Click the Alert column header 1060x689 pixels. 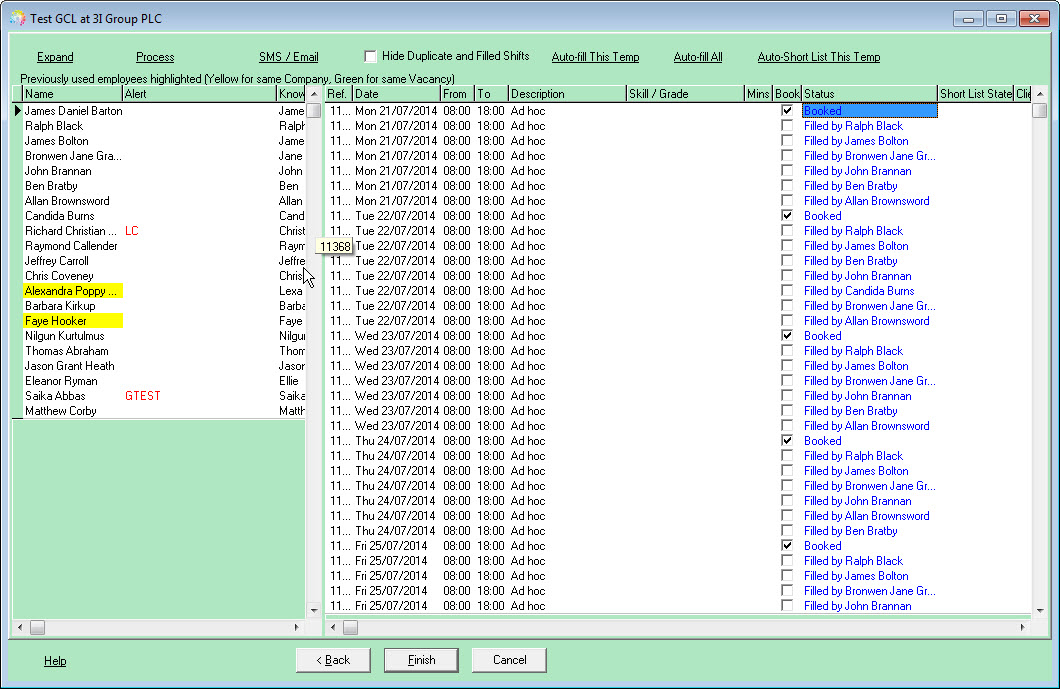pos(199,94)
